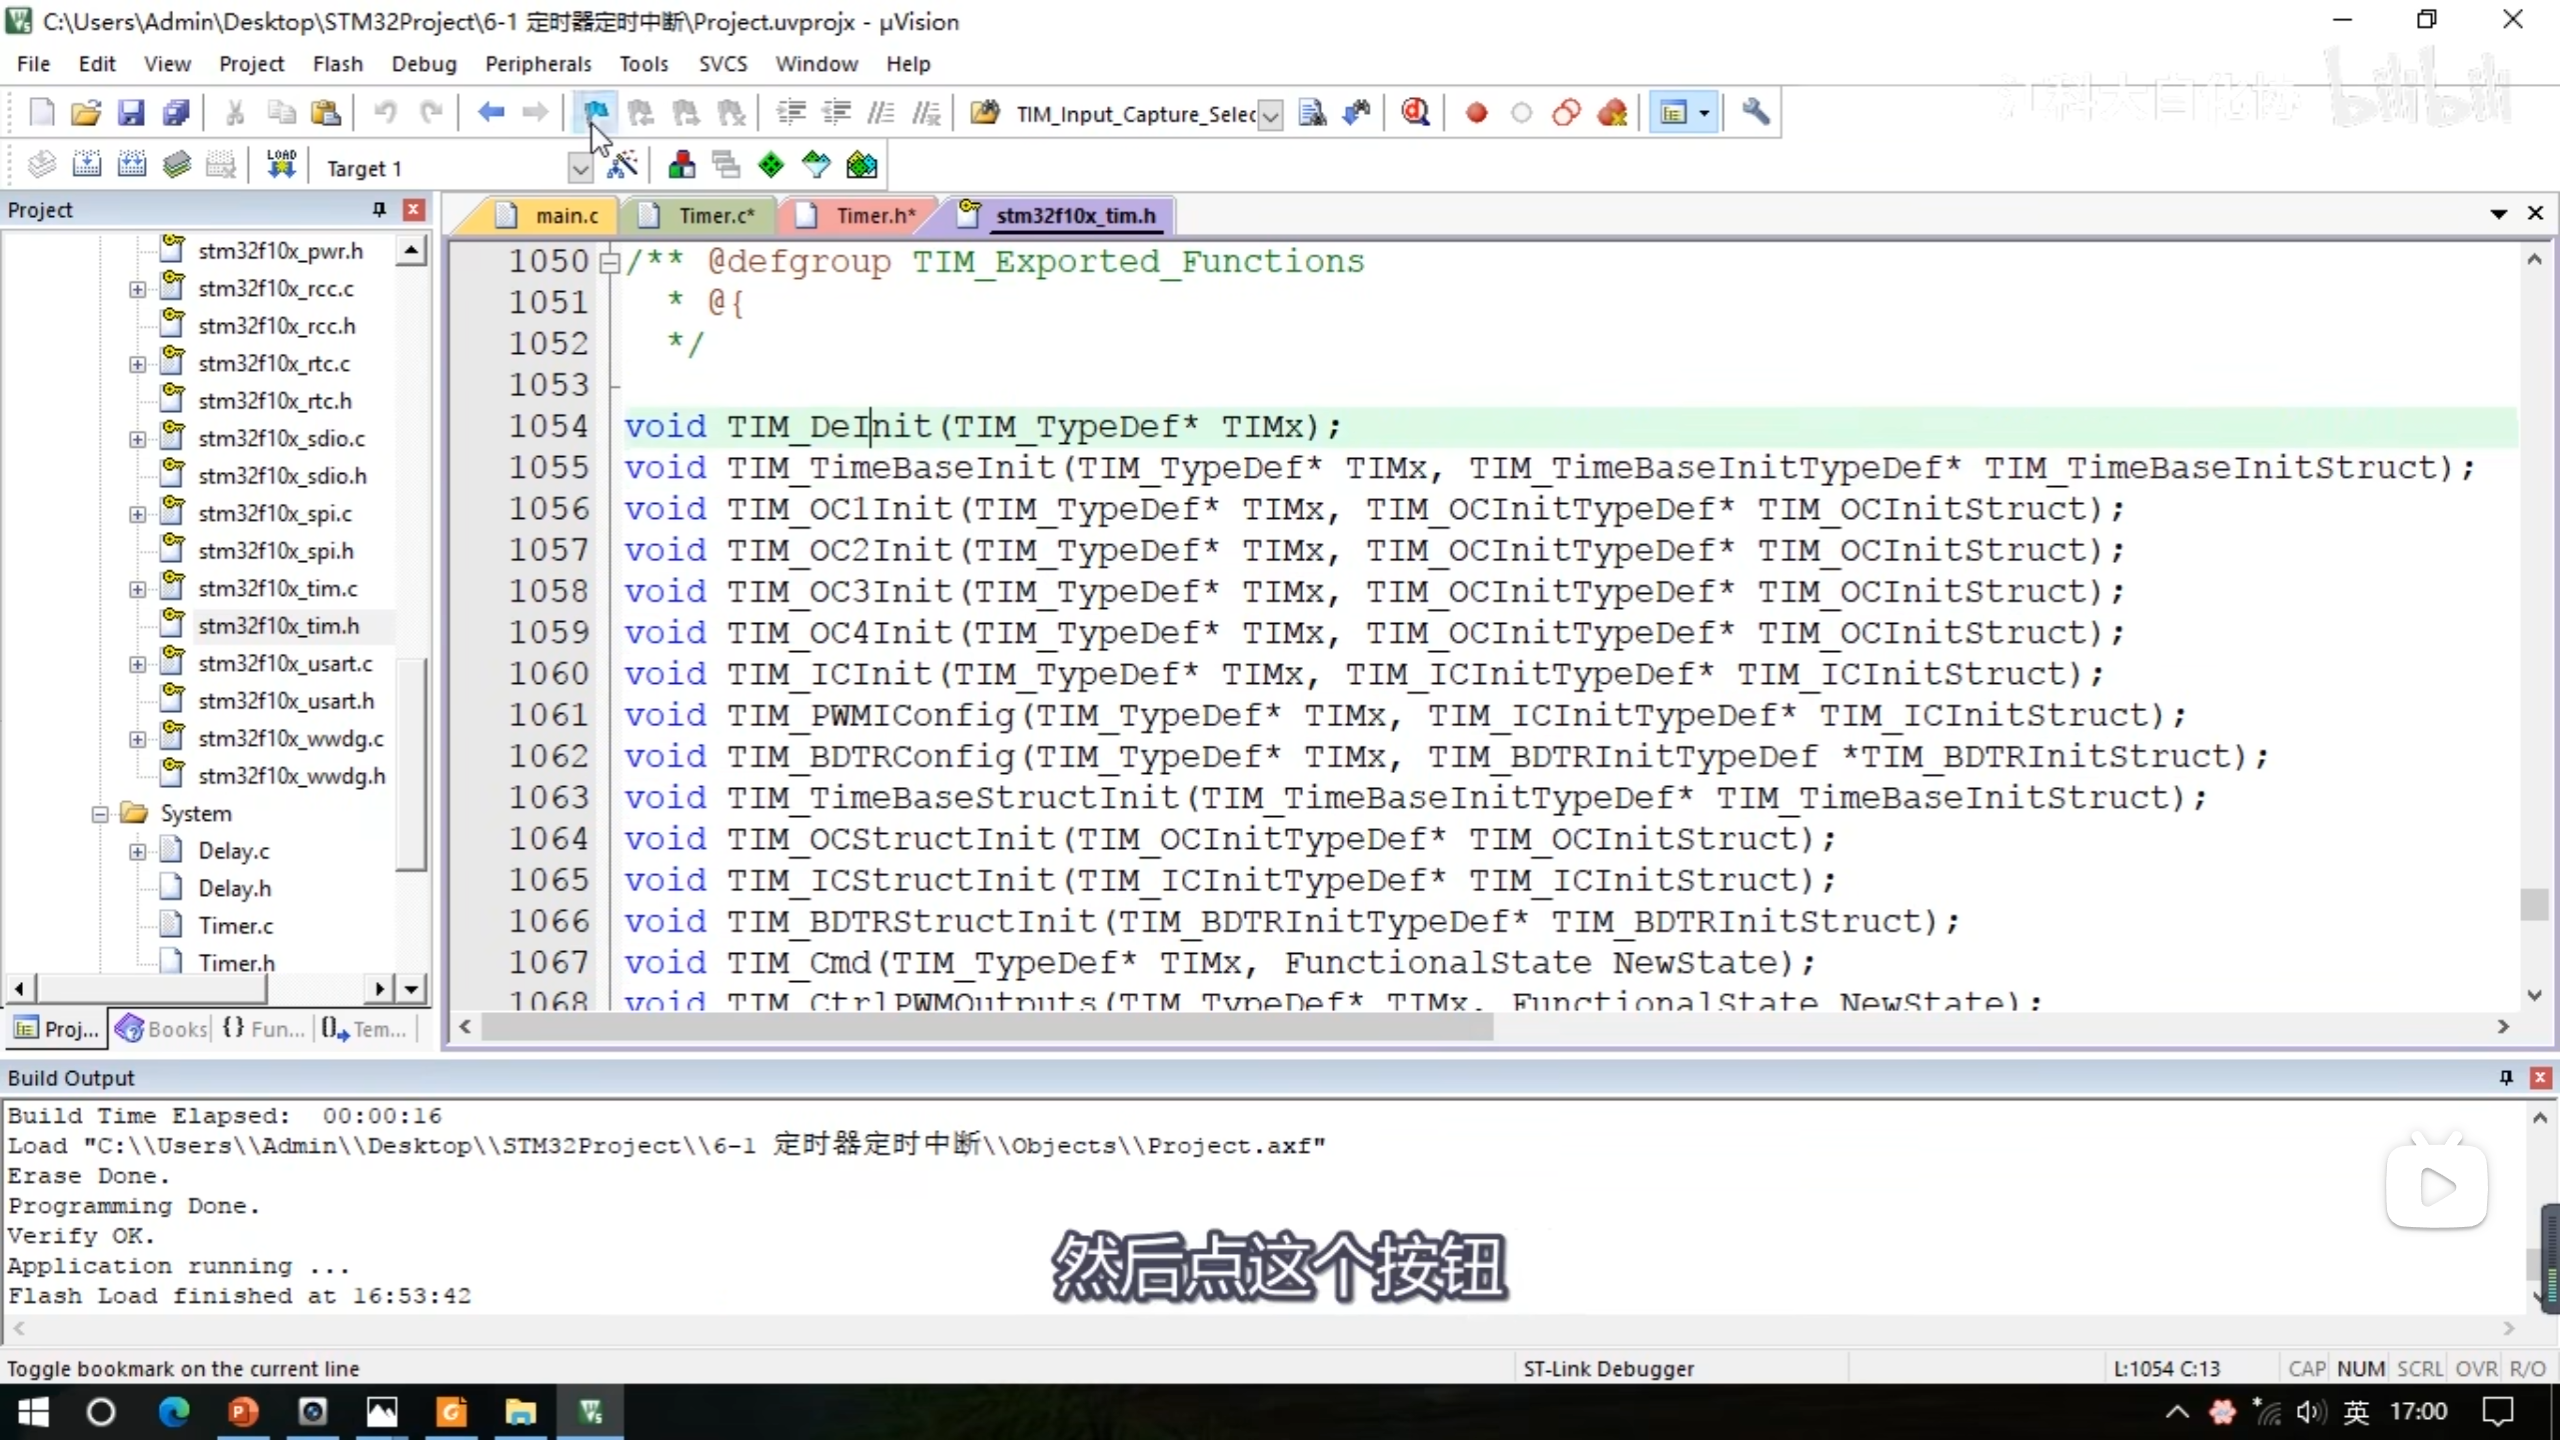The height and width of the screenshot is (1440, 2560).
Task: Click the bookmark flag toolbar icon
Action: [596, 112]
